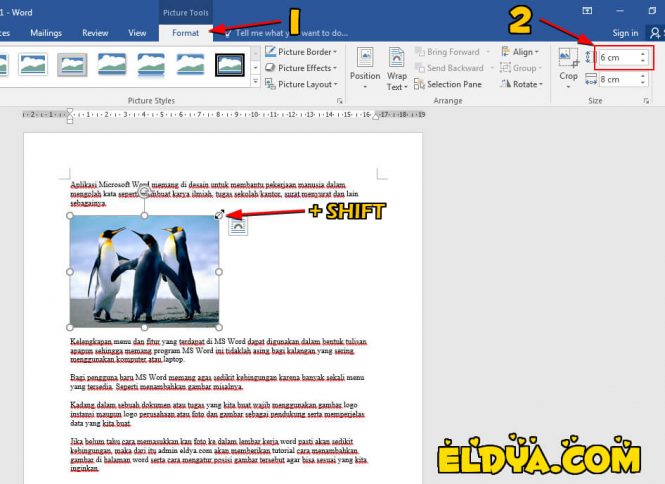Switch to the Mailings tab

46,33
